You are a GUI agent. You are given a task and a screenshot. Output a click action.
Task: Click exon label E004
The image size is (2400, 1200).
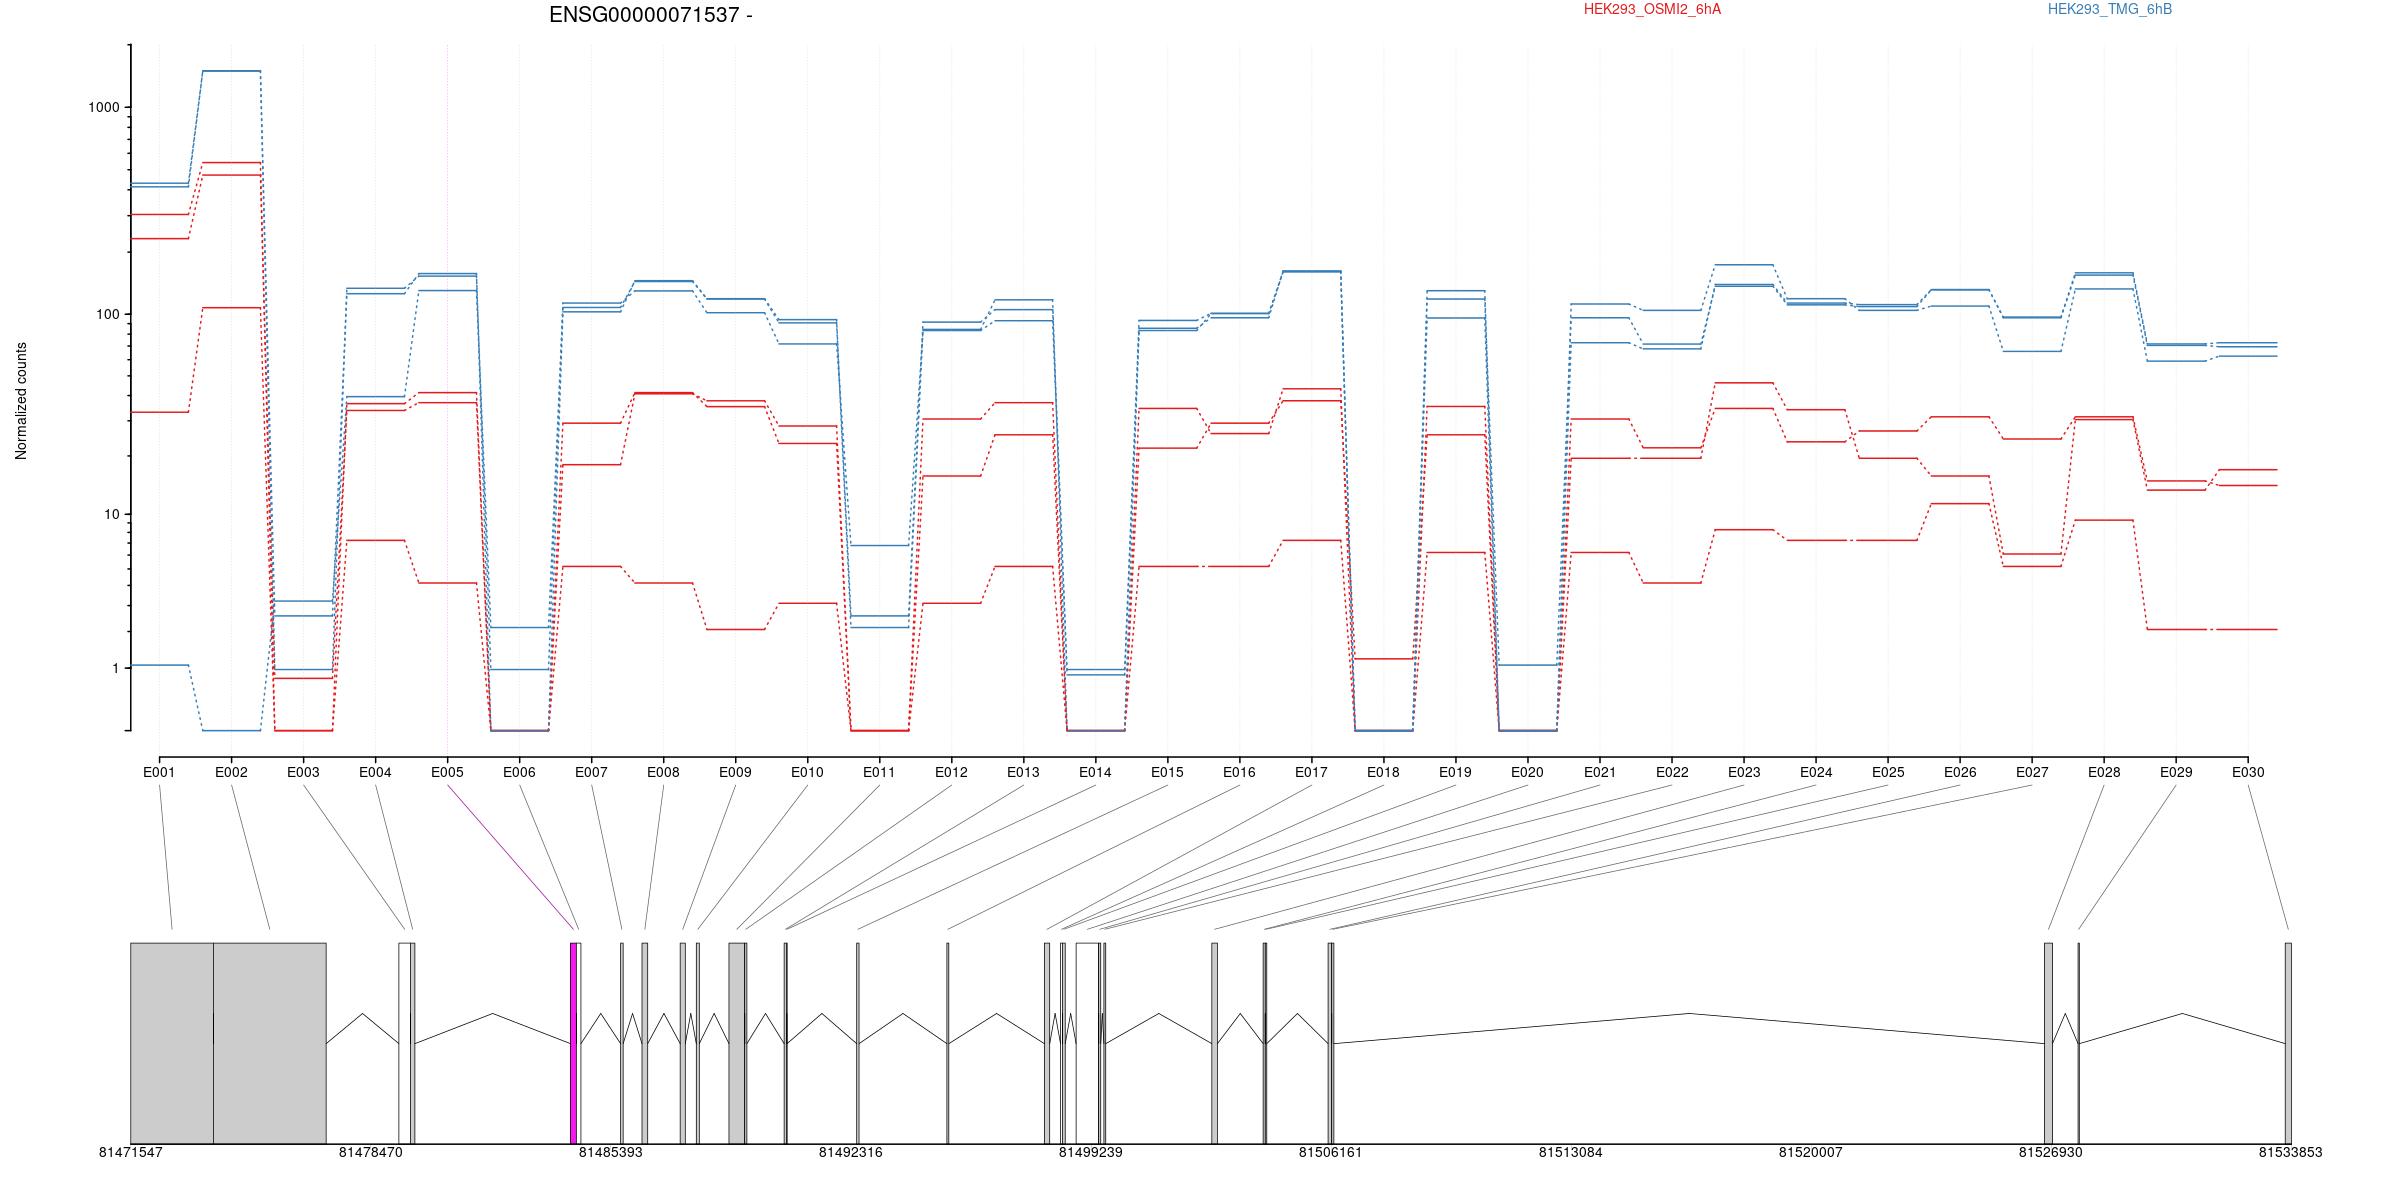tap(375, 772)
